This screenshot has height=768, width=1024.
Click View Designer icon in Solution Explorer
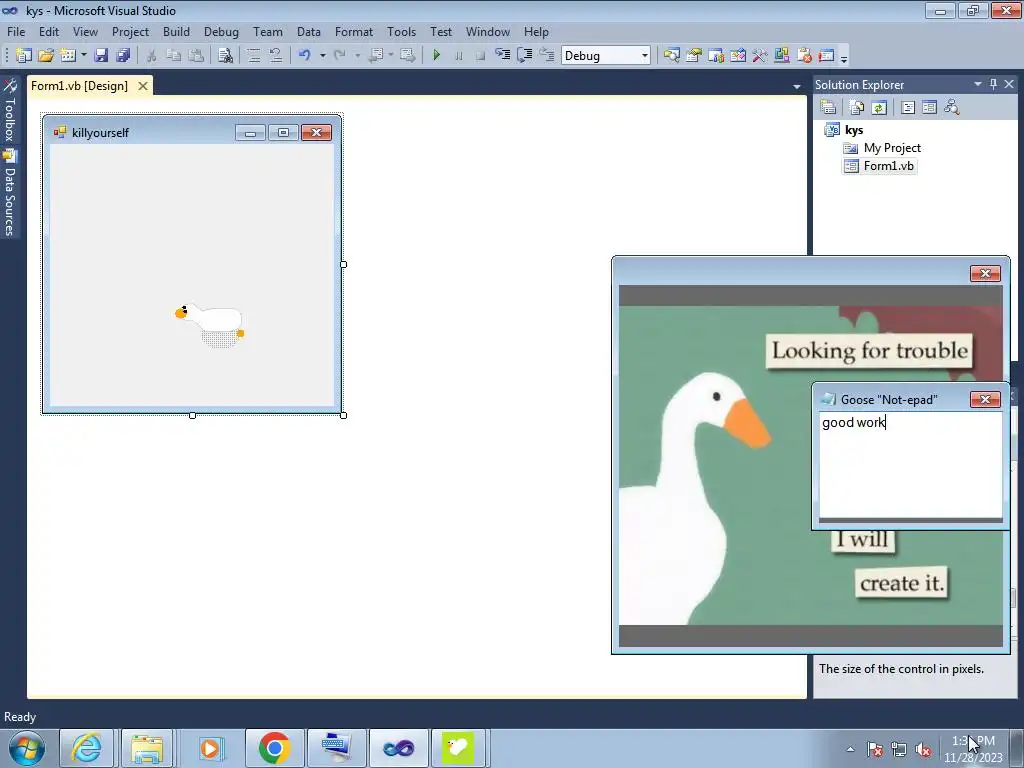click(x=929, y=107)
